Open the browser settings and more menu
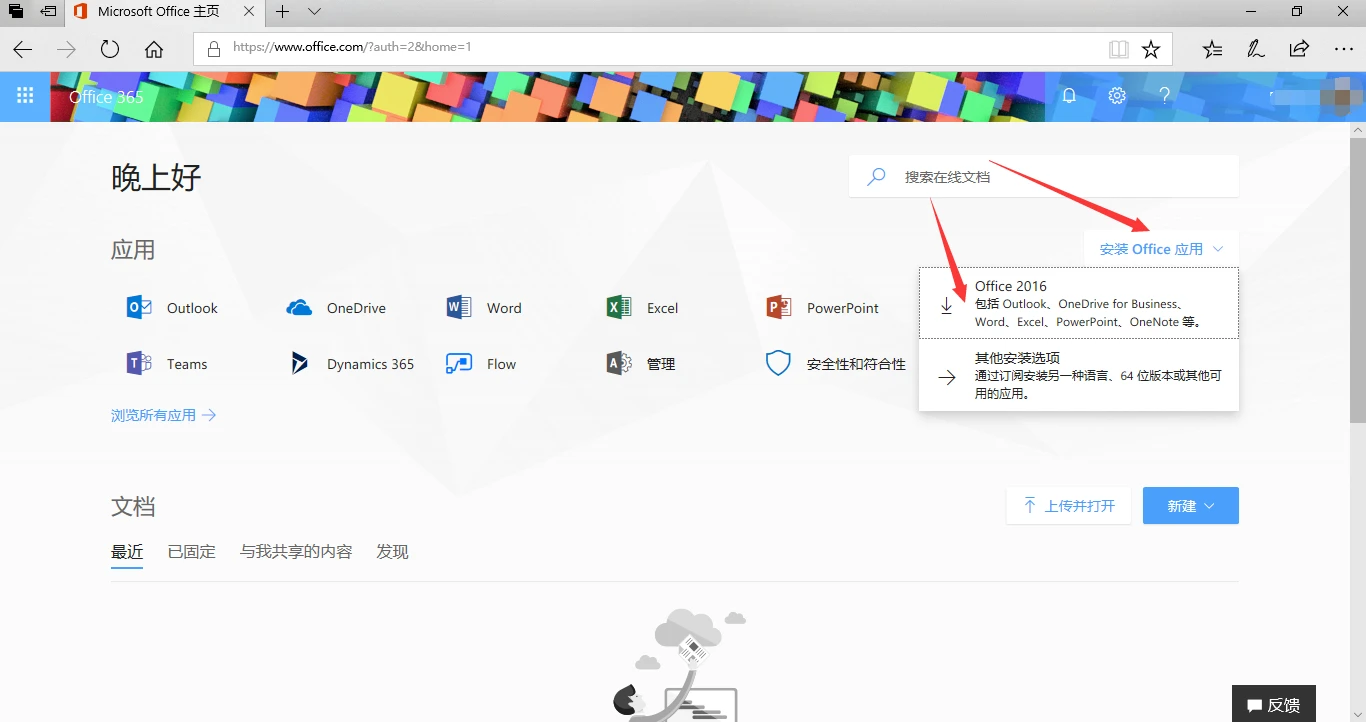The image size is (1366, 722). click(1343, 49)
